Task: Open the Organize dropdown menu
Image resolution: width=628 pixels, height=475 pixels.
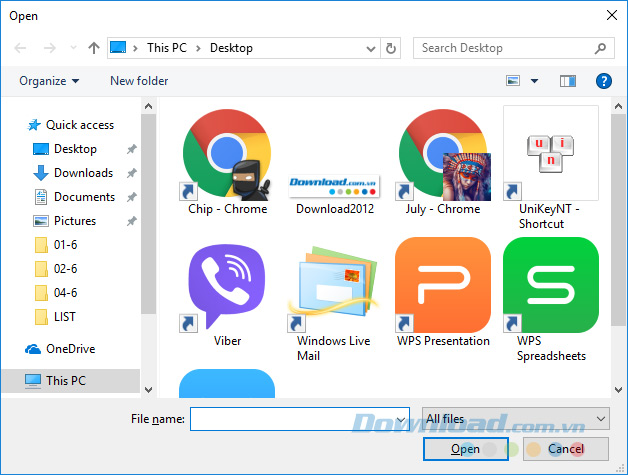Action: pyautogui.click(x=48, y=81)
